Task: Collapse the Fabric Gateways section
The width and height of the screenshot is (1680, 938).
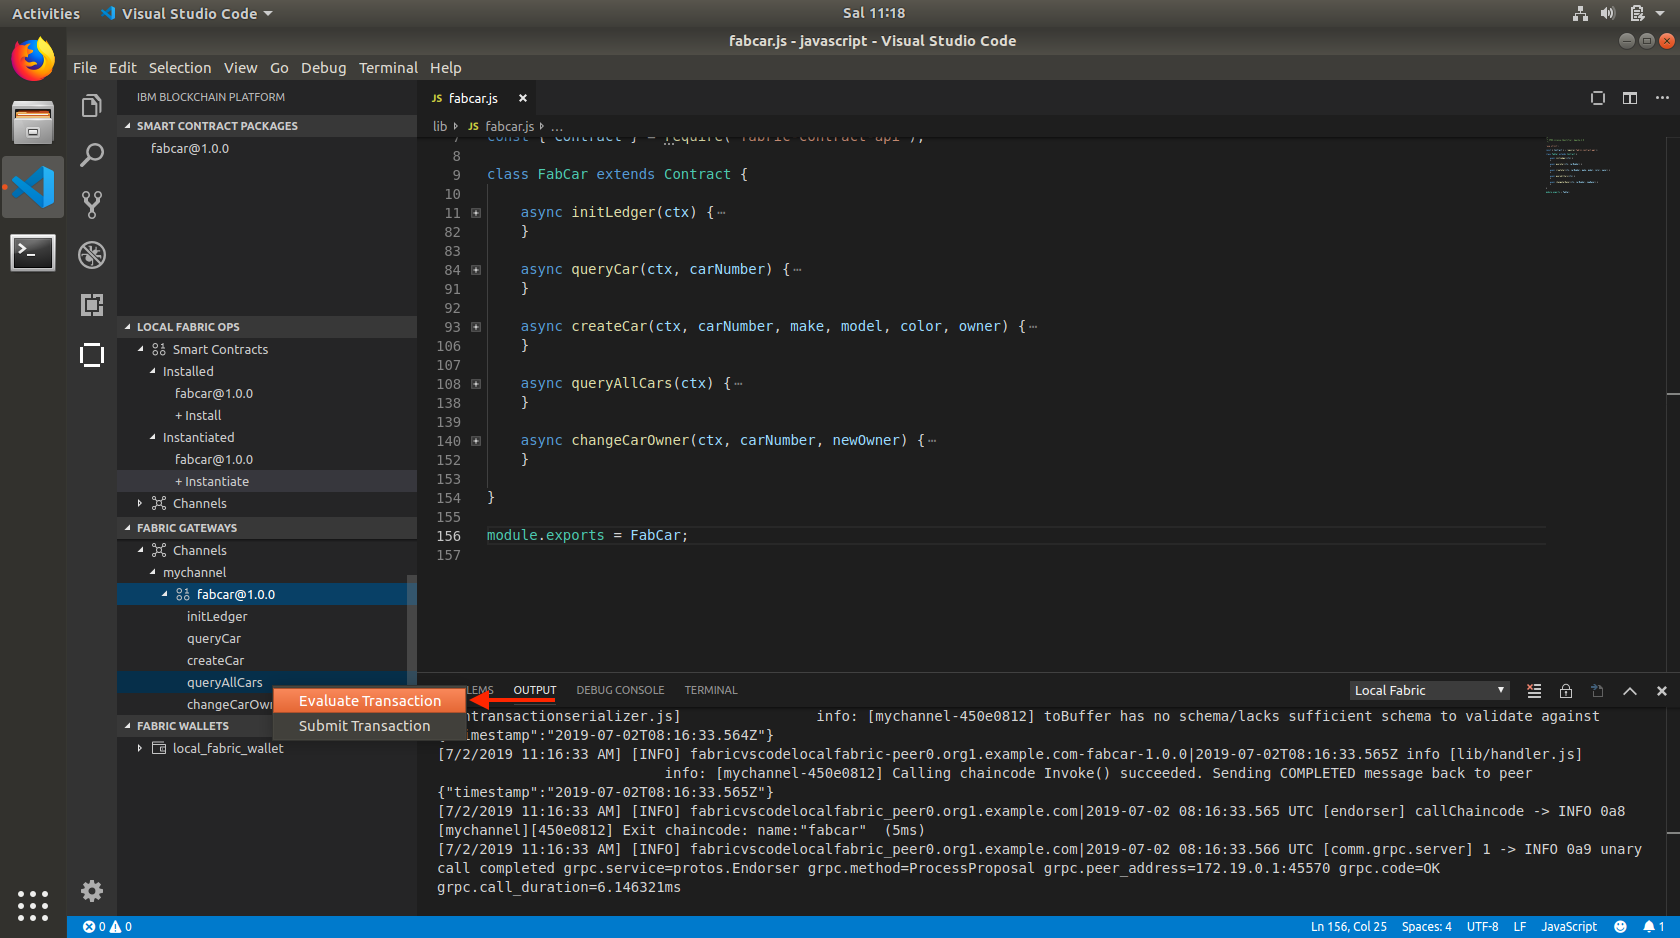Action: point(267,528)
